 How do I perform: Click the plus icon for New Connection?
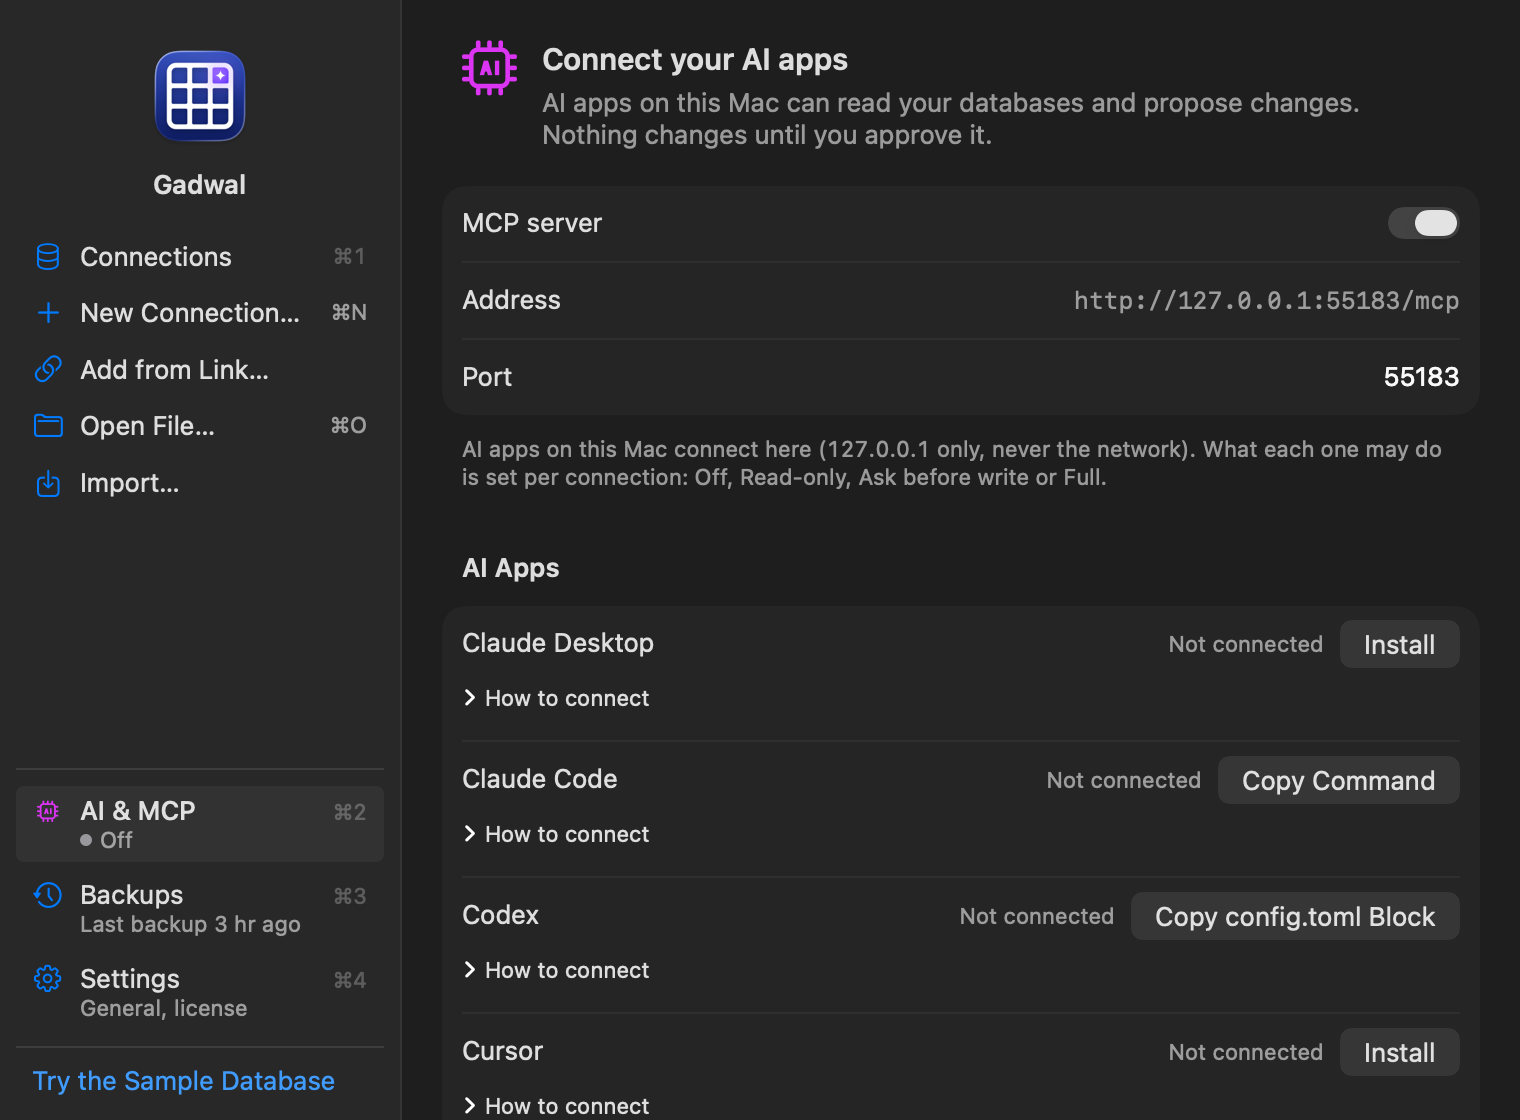[x=48, y=313]
